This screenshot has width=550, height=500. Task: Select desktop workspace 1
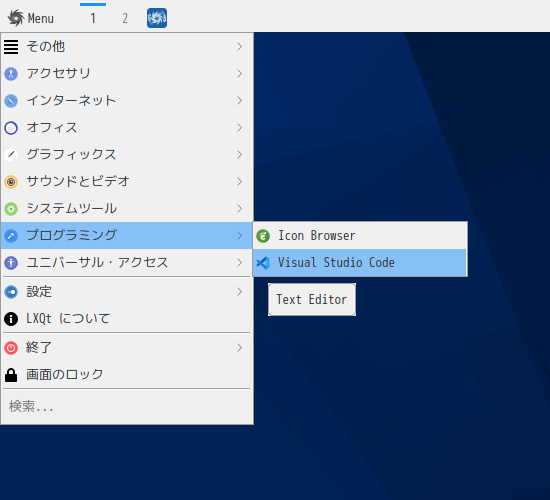click(93, 18)
